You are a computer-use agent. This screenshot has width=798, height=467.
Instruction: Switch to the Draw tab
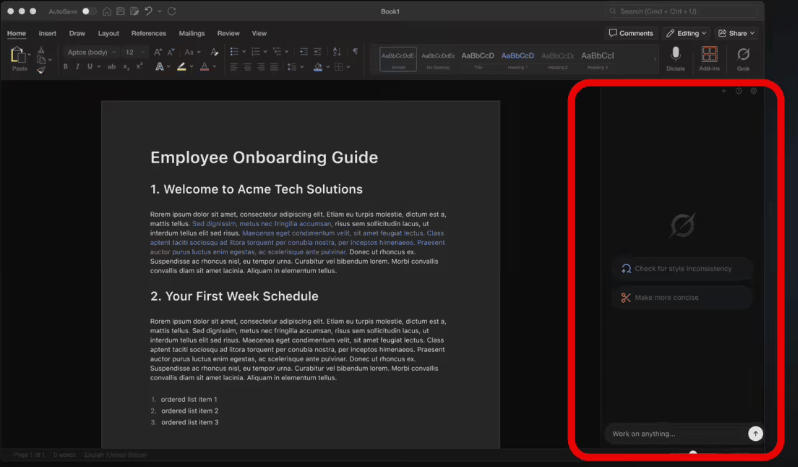point(77,33)
